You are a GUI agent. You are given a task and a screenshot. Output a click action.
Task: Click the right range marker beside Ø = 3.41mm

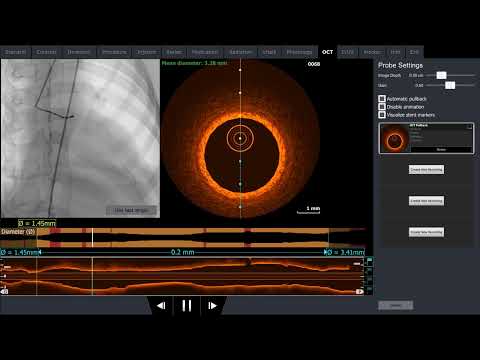coord(326,252)
